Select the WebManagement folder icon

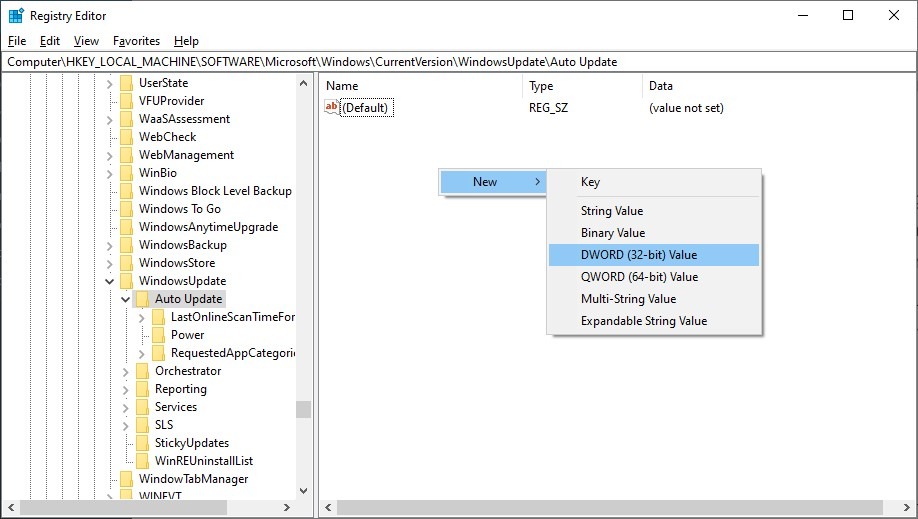click(x=126, y=155)
